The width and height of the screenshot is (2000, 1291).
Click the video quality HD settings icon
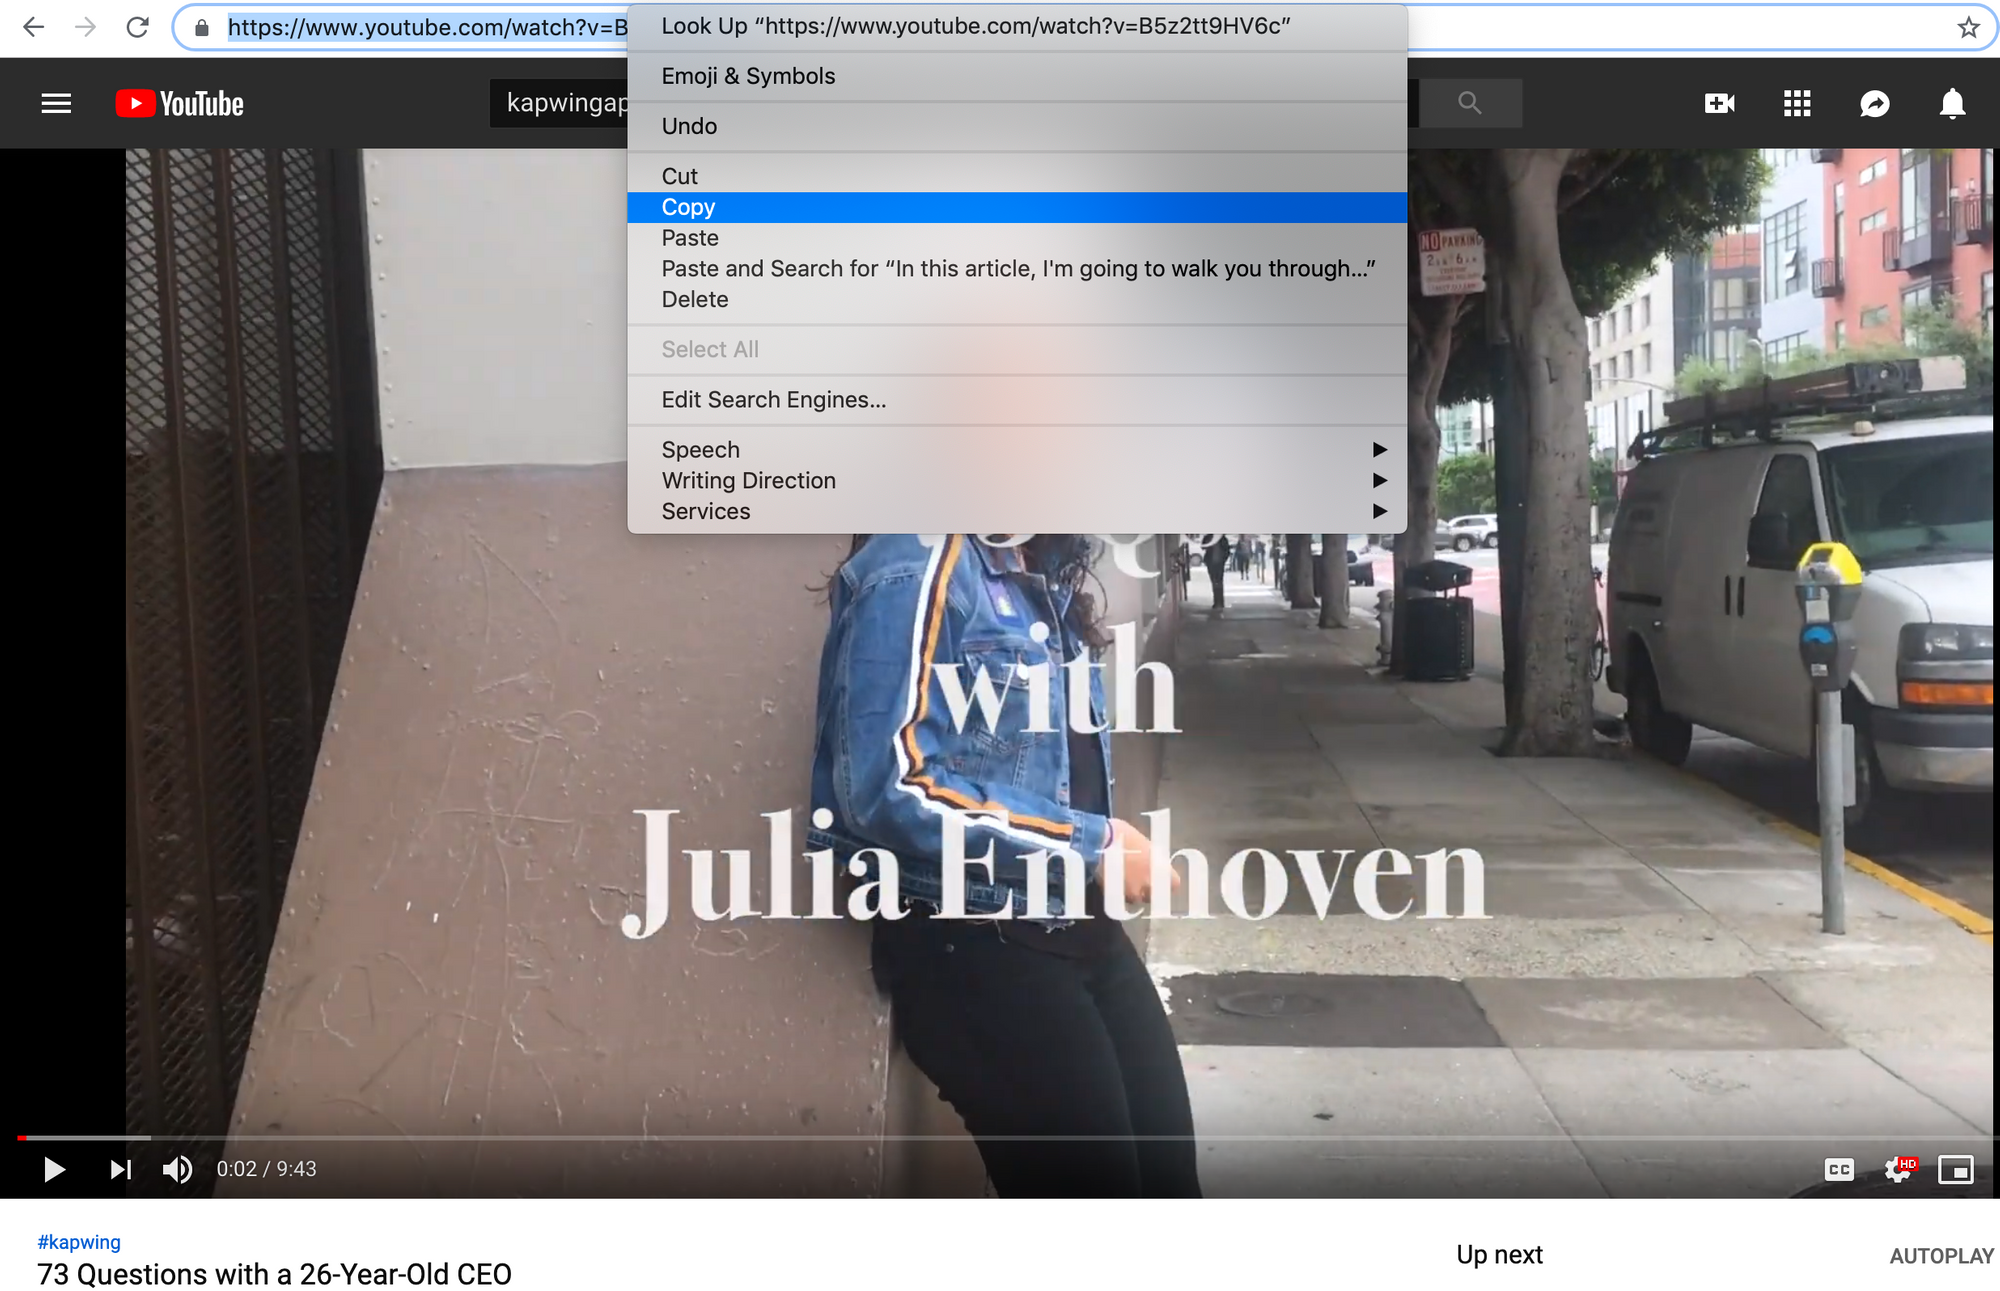pos(1898,1169)
